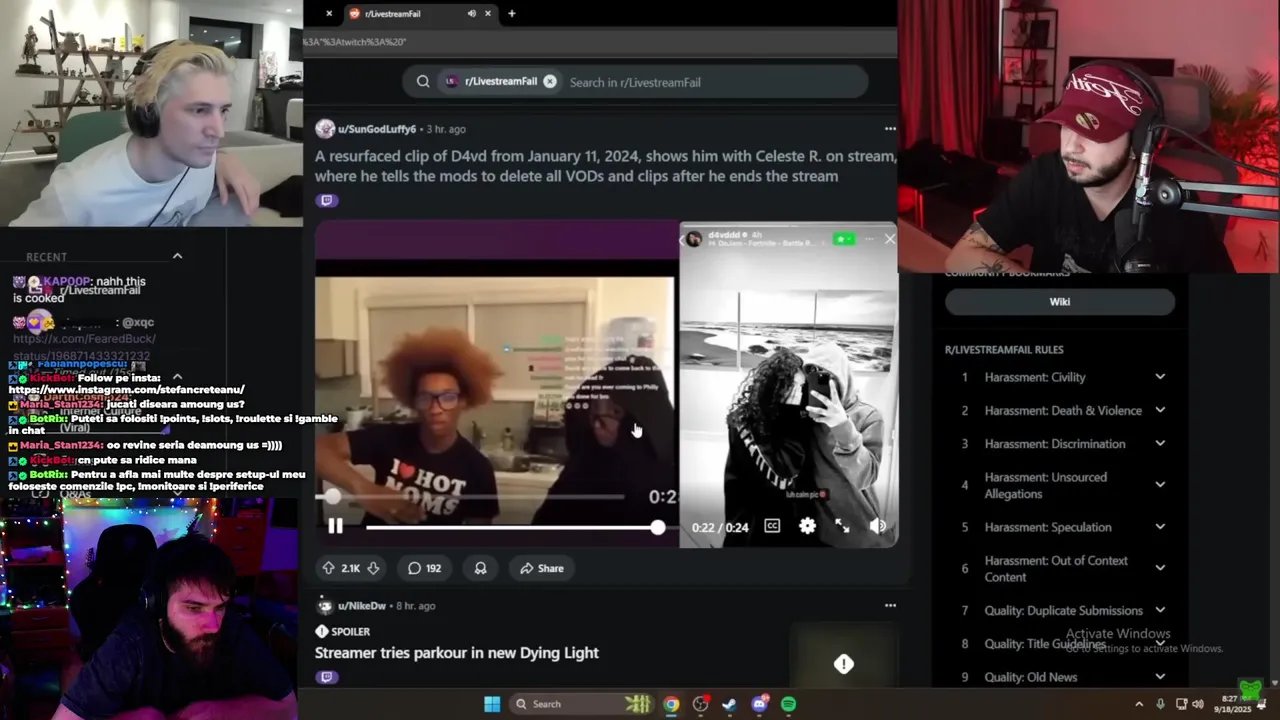Viewport: 1280px width, 720px height.
Task: Expand rule 1 Harassment: Civility
Action: [1160, 377]
